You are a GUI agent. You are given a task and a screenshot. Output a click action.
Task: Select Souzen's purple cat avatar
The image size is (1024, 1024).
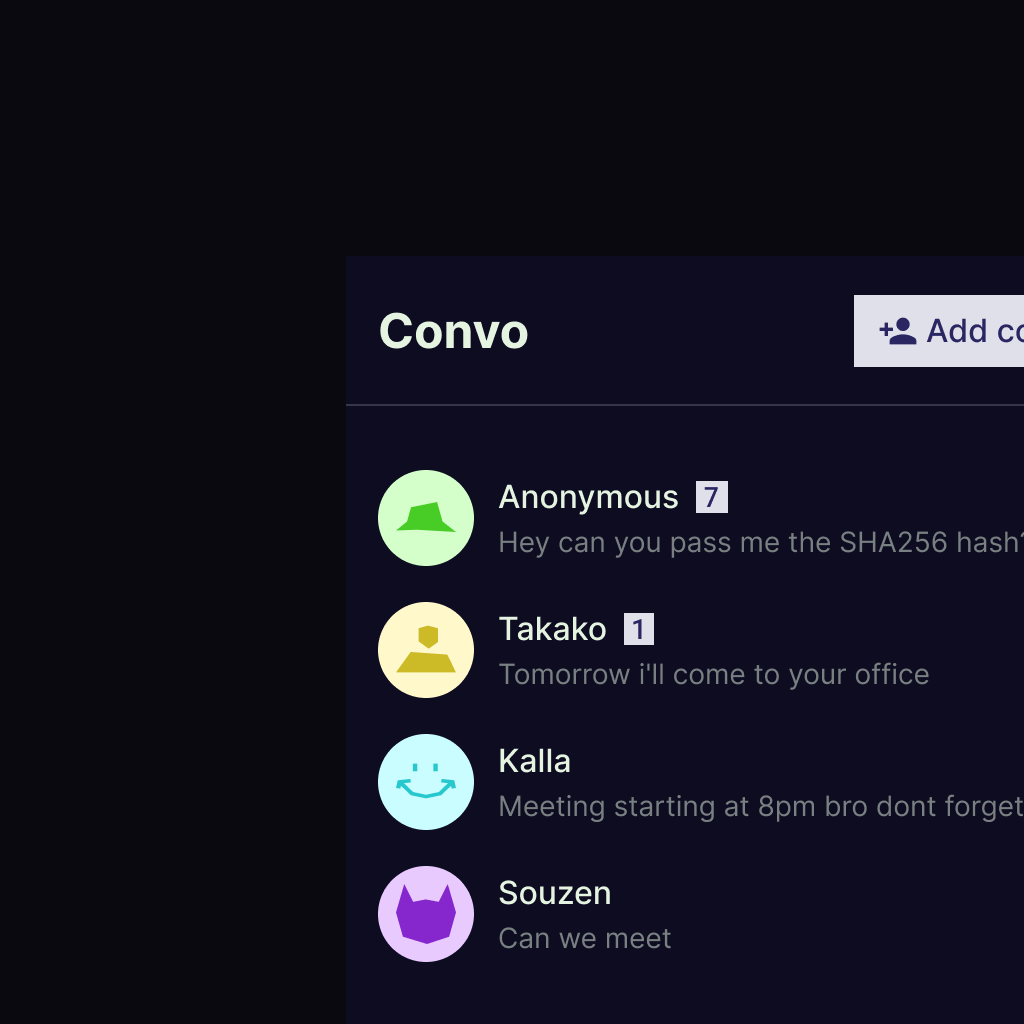pos(426,914)
